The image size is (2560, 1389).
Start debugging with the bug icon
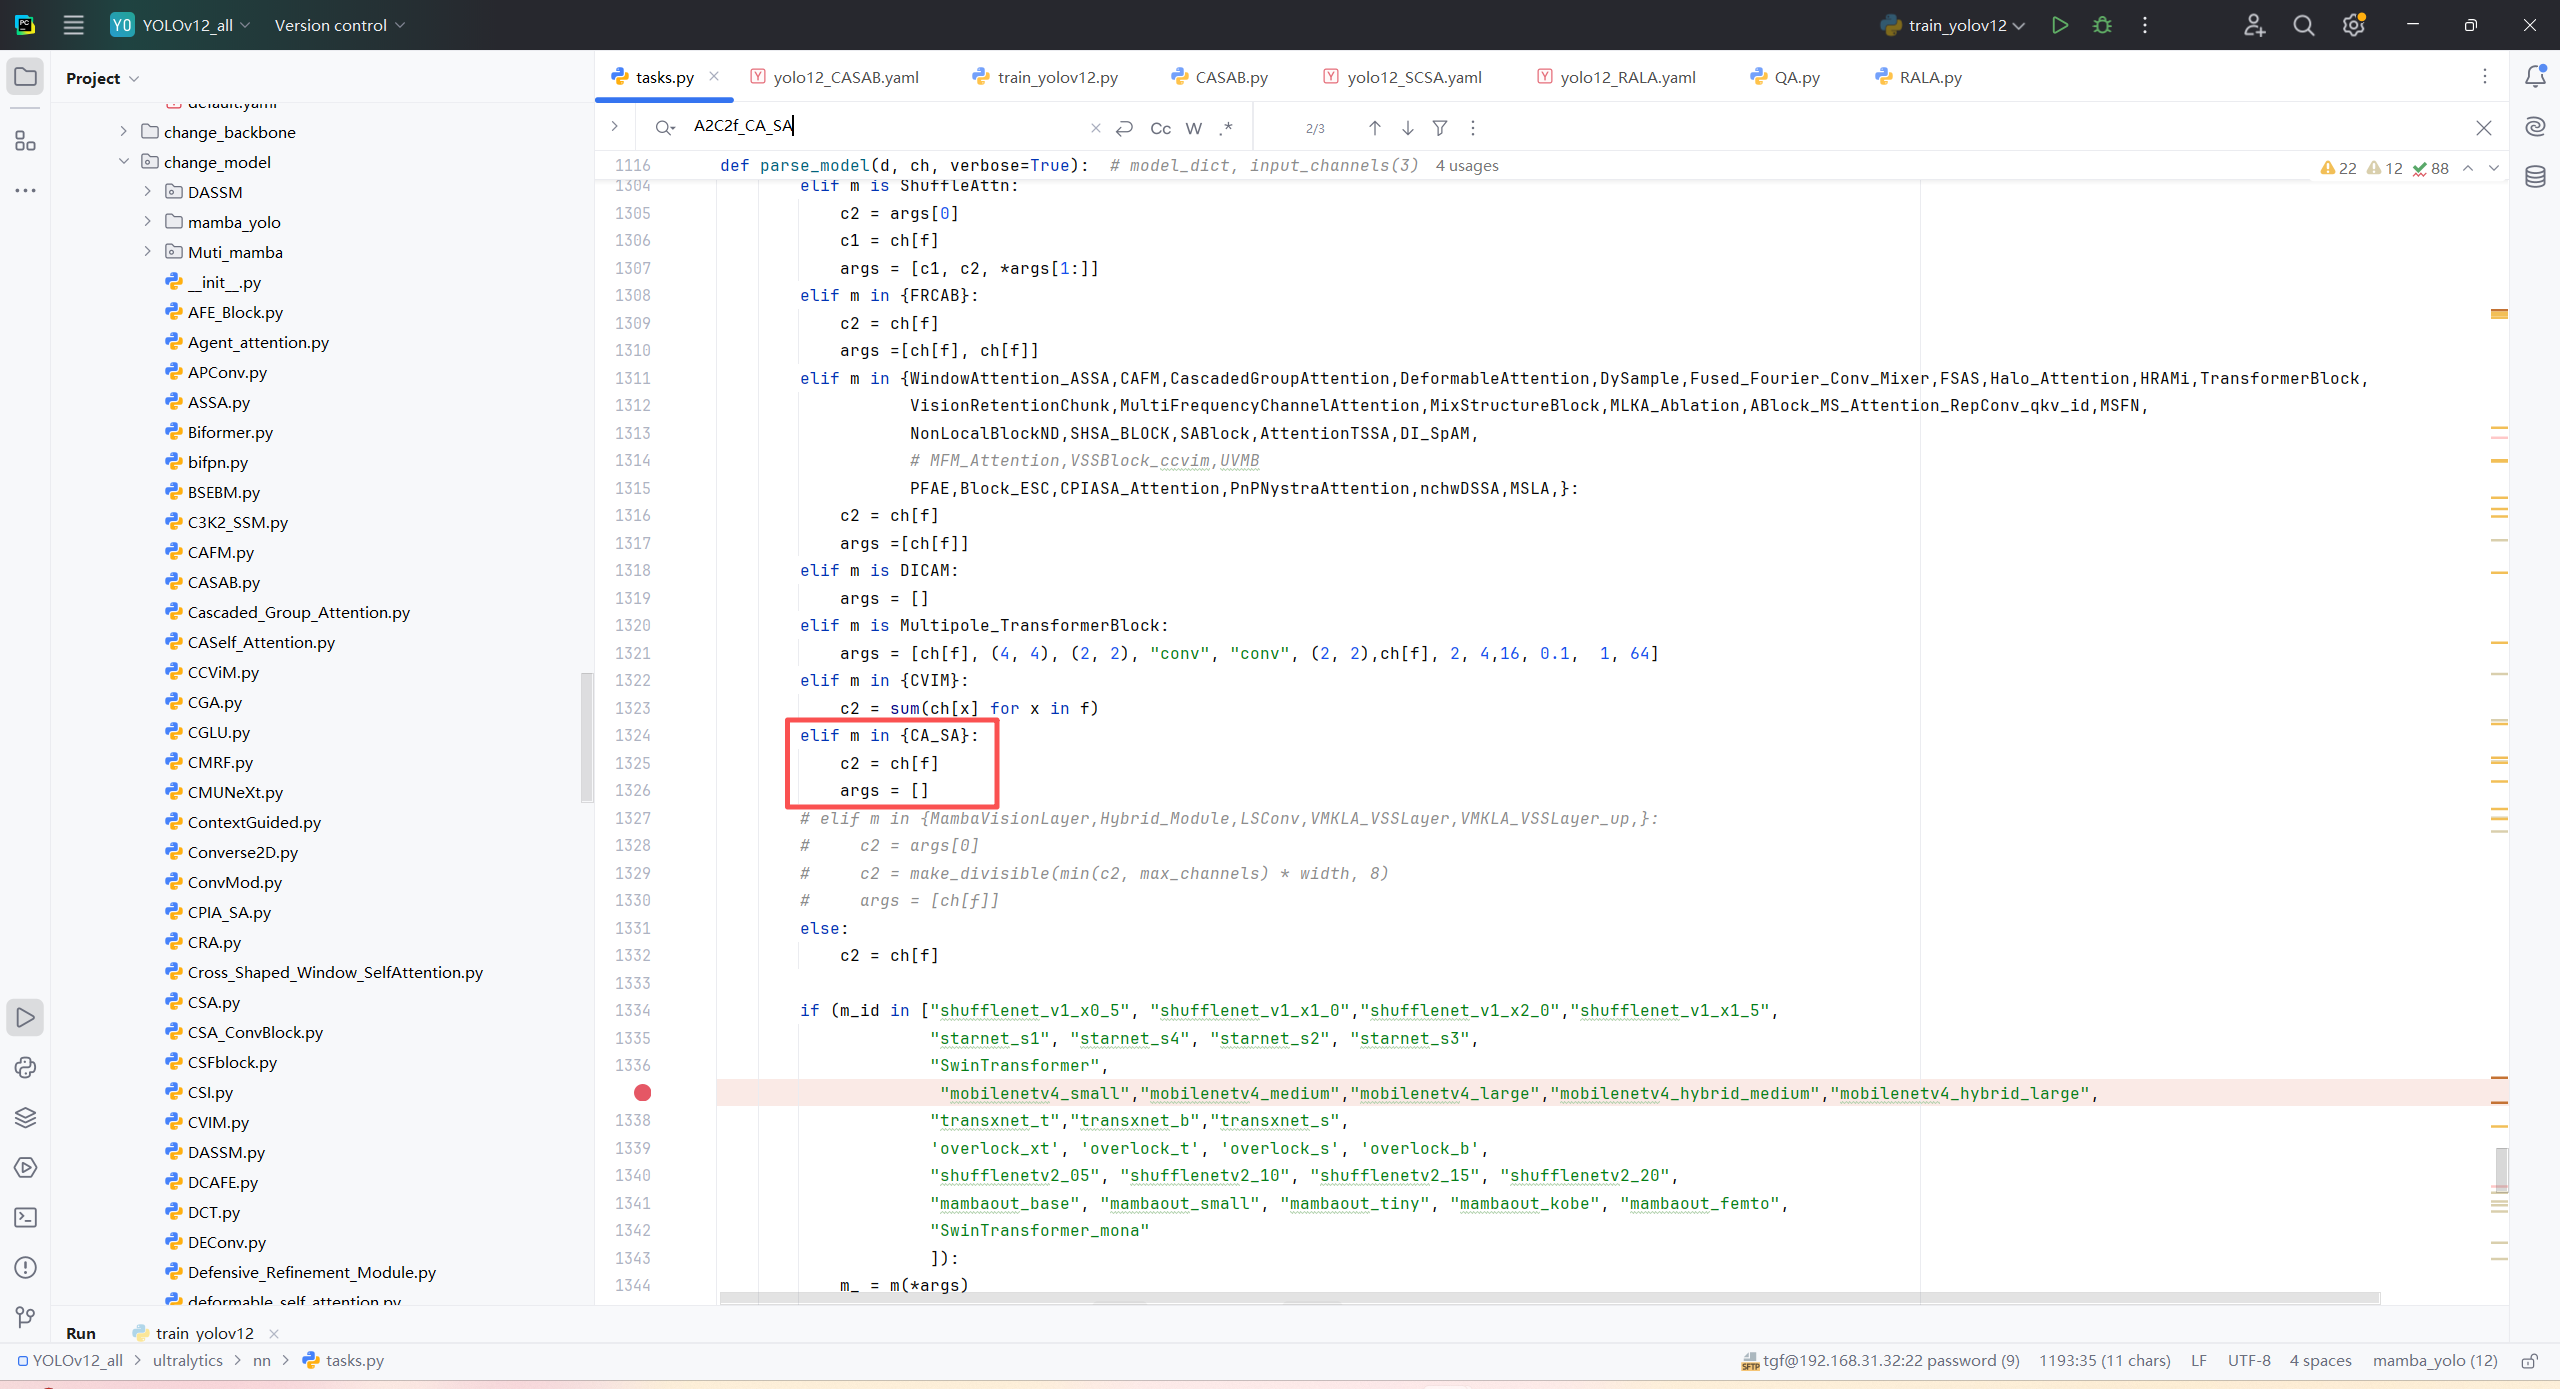(x=2102, y=25)
